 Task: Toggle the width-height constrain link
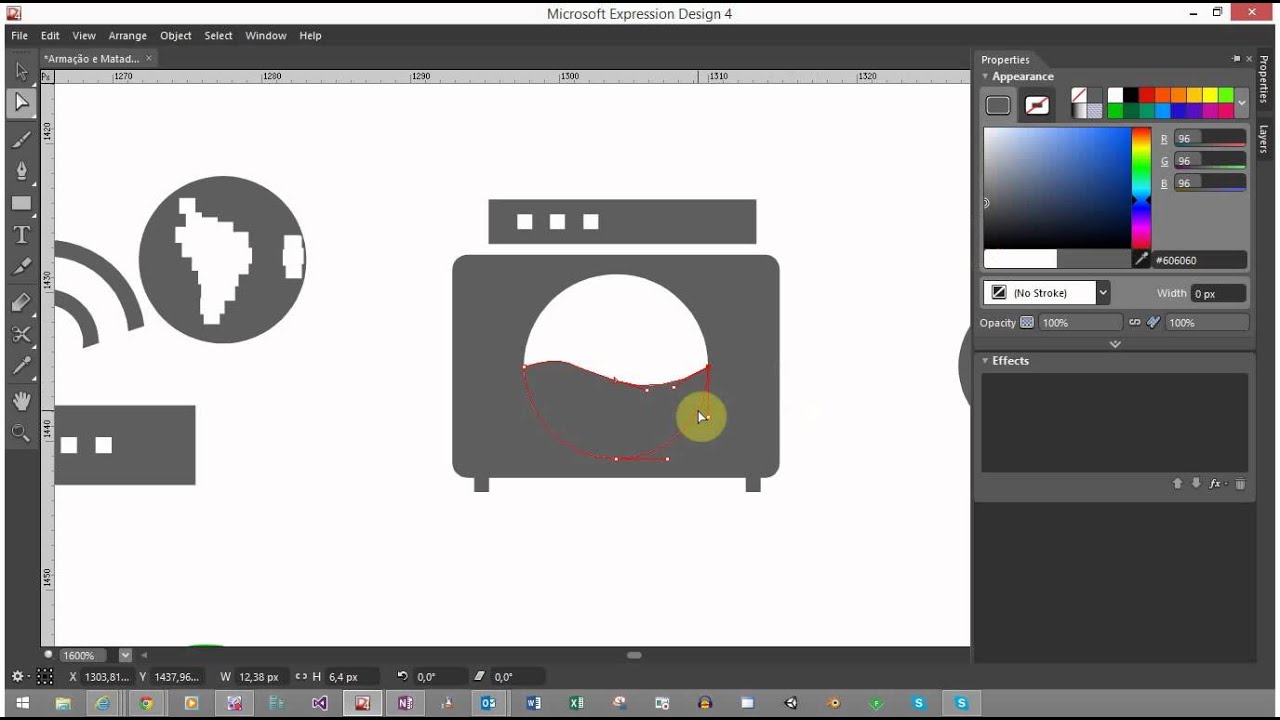[301, 677]
